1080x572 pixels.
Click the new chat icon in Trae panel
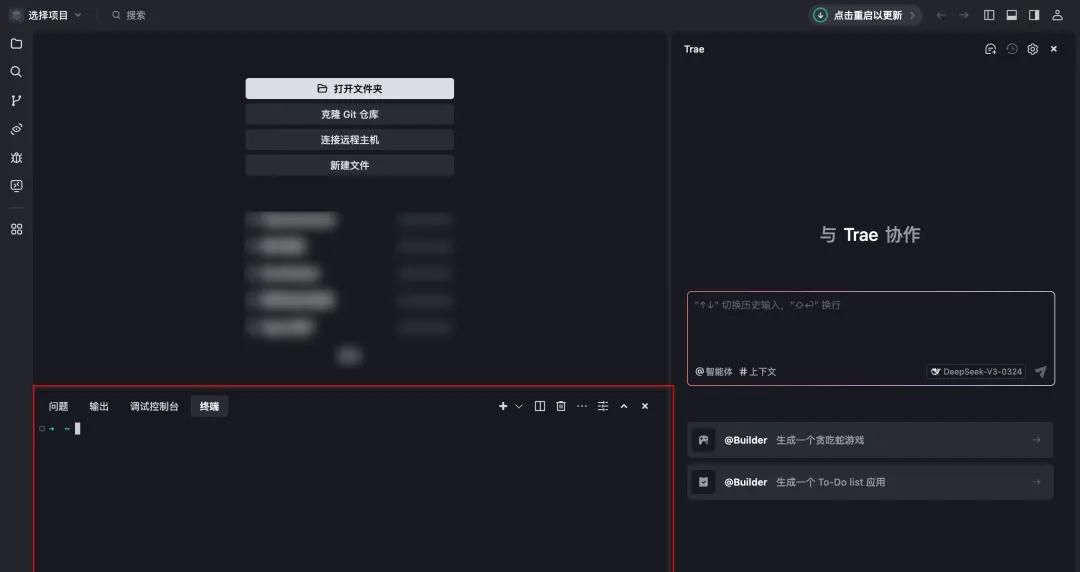pos(990,49)
